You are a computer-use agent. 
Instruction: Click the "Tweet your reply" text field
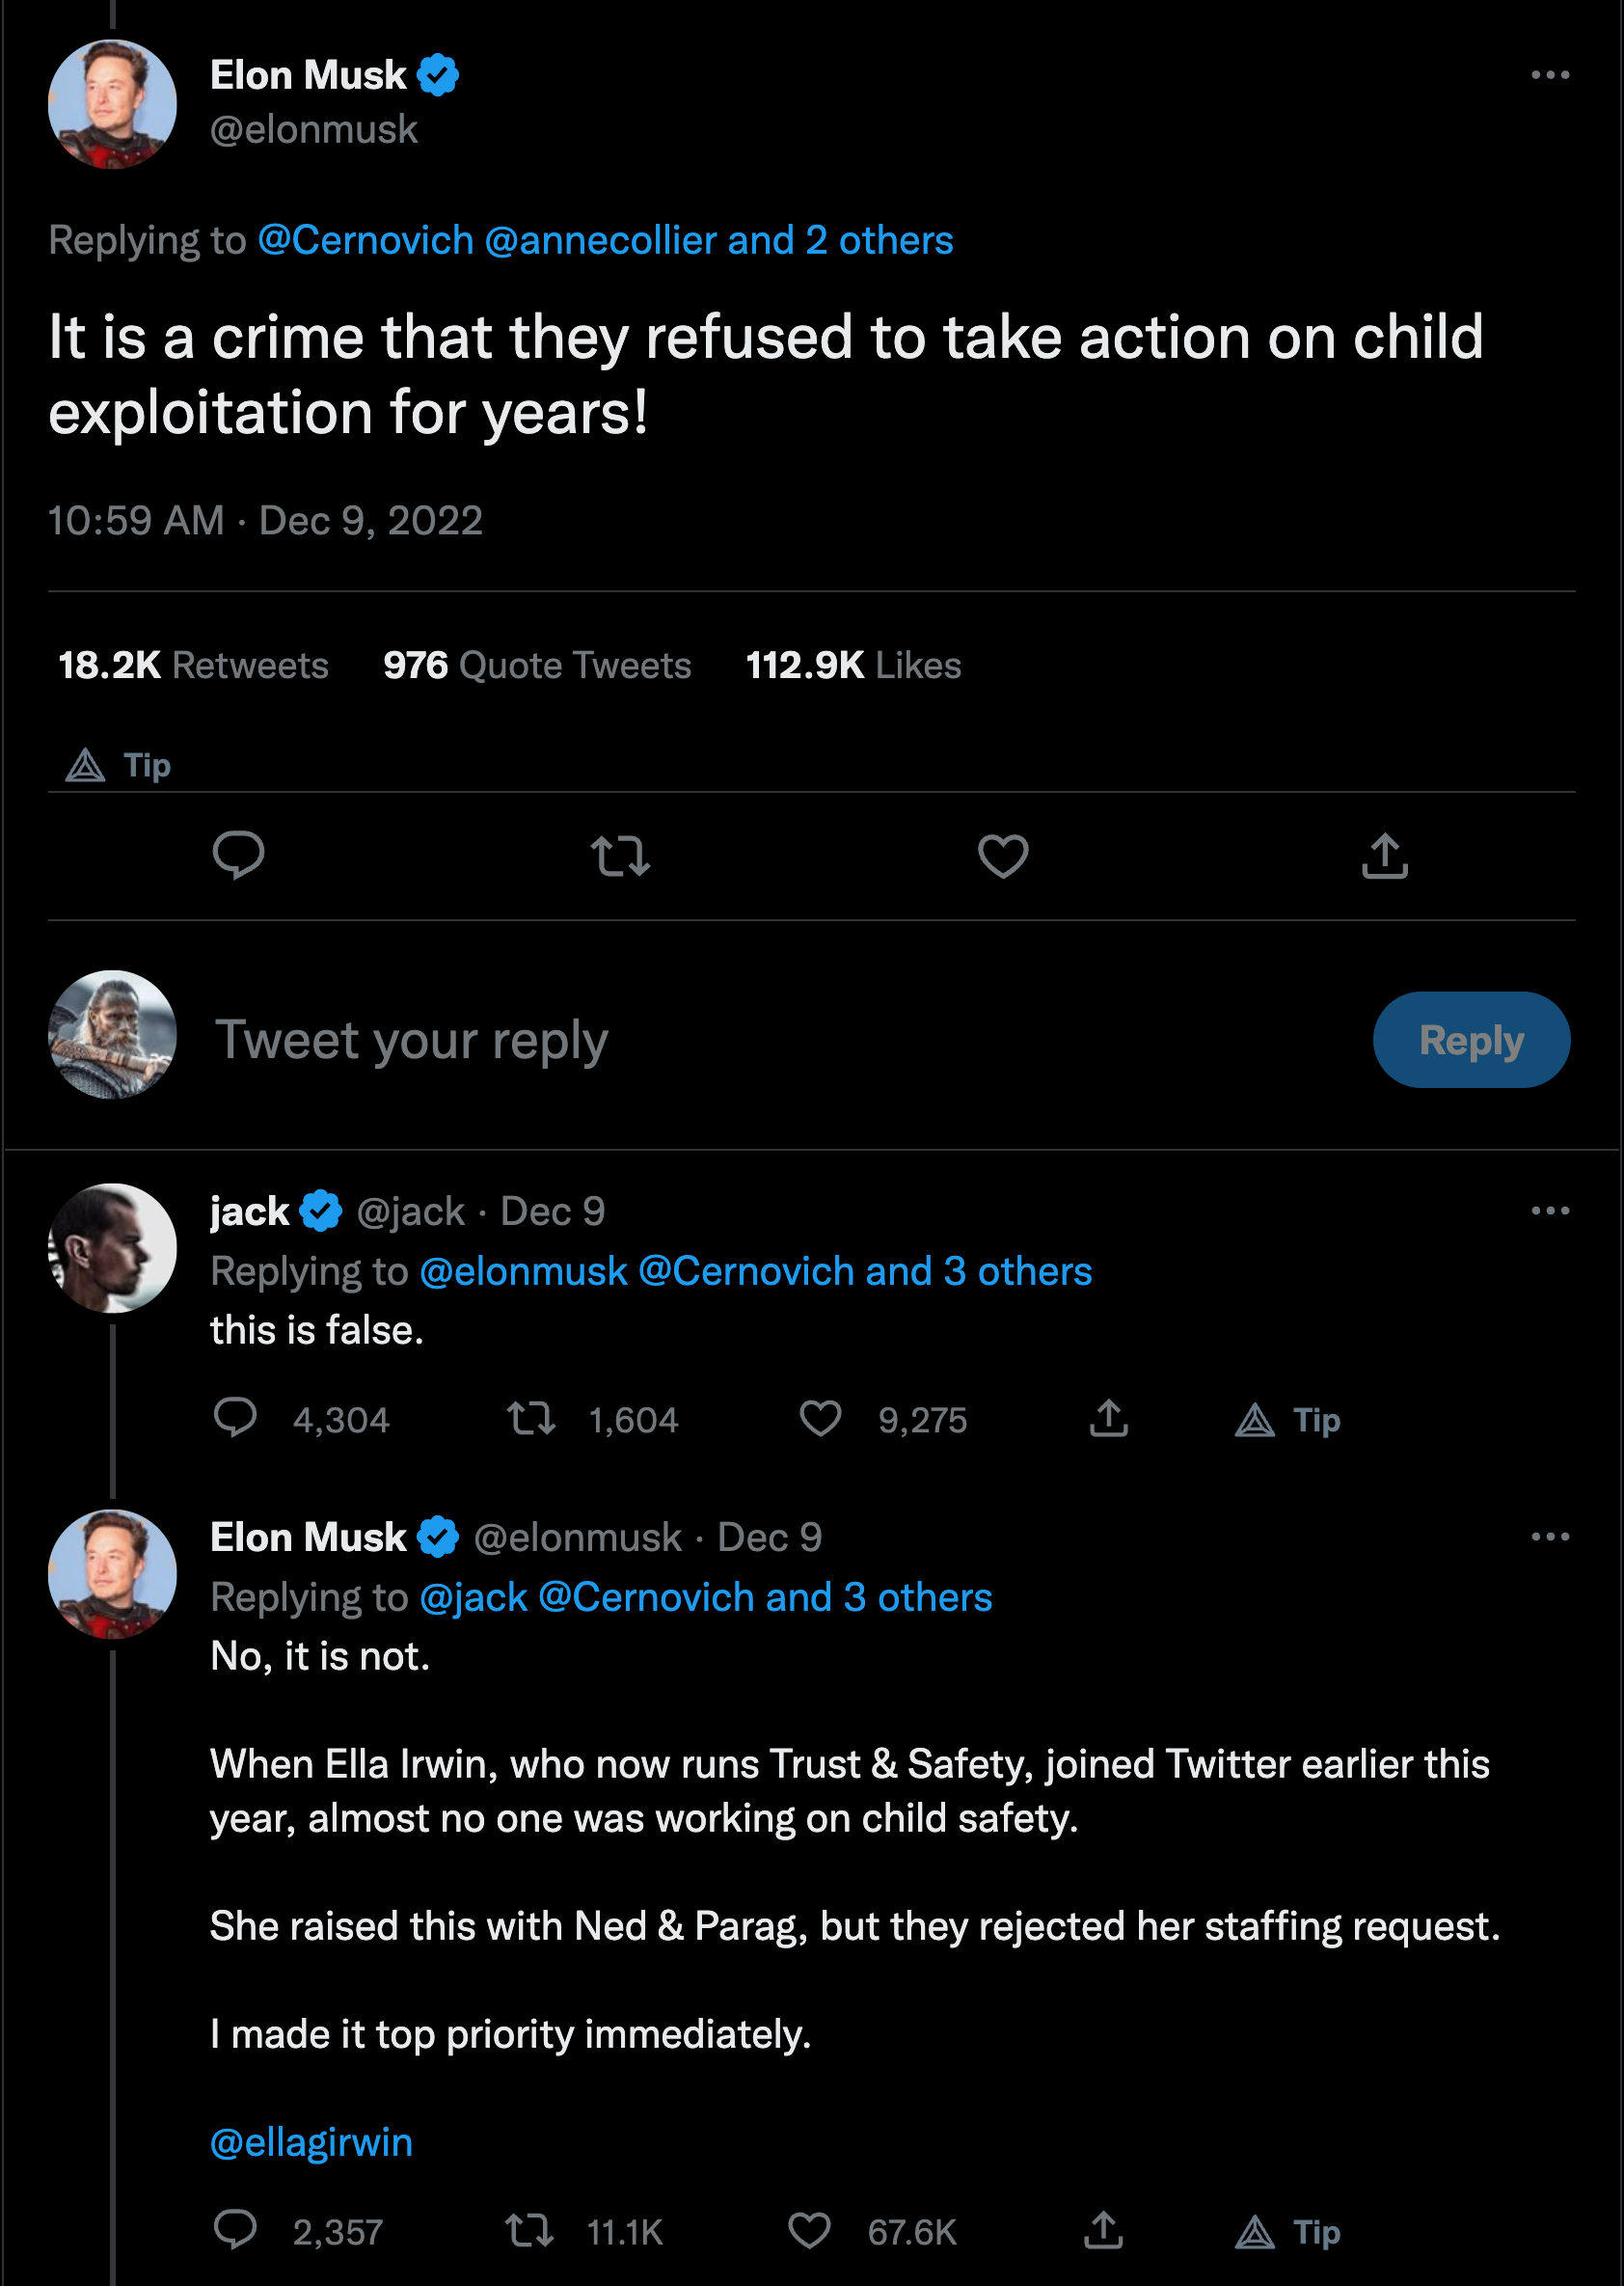coord(411,1040)
